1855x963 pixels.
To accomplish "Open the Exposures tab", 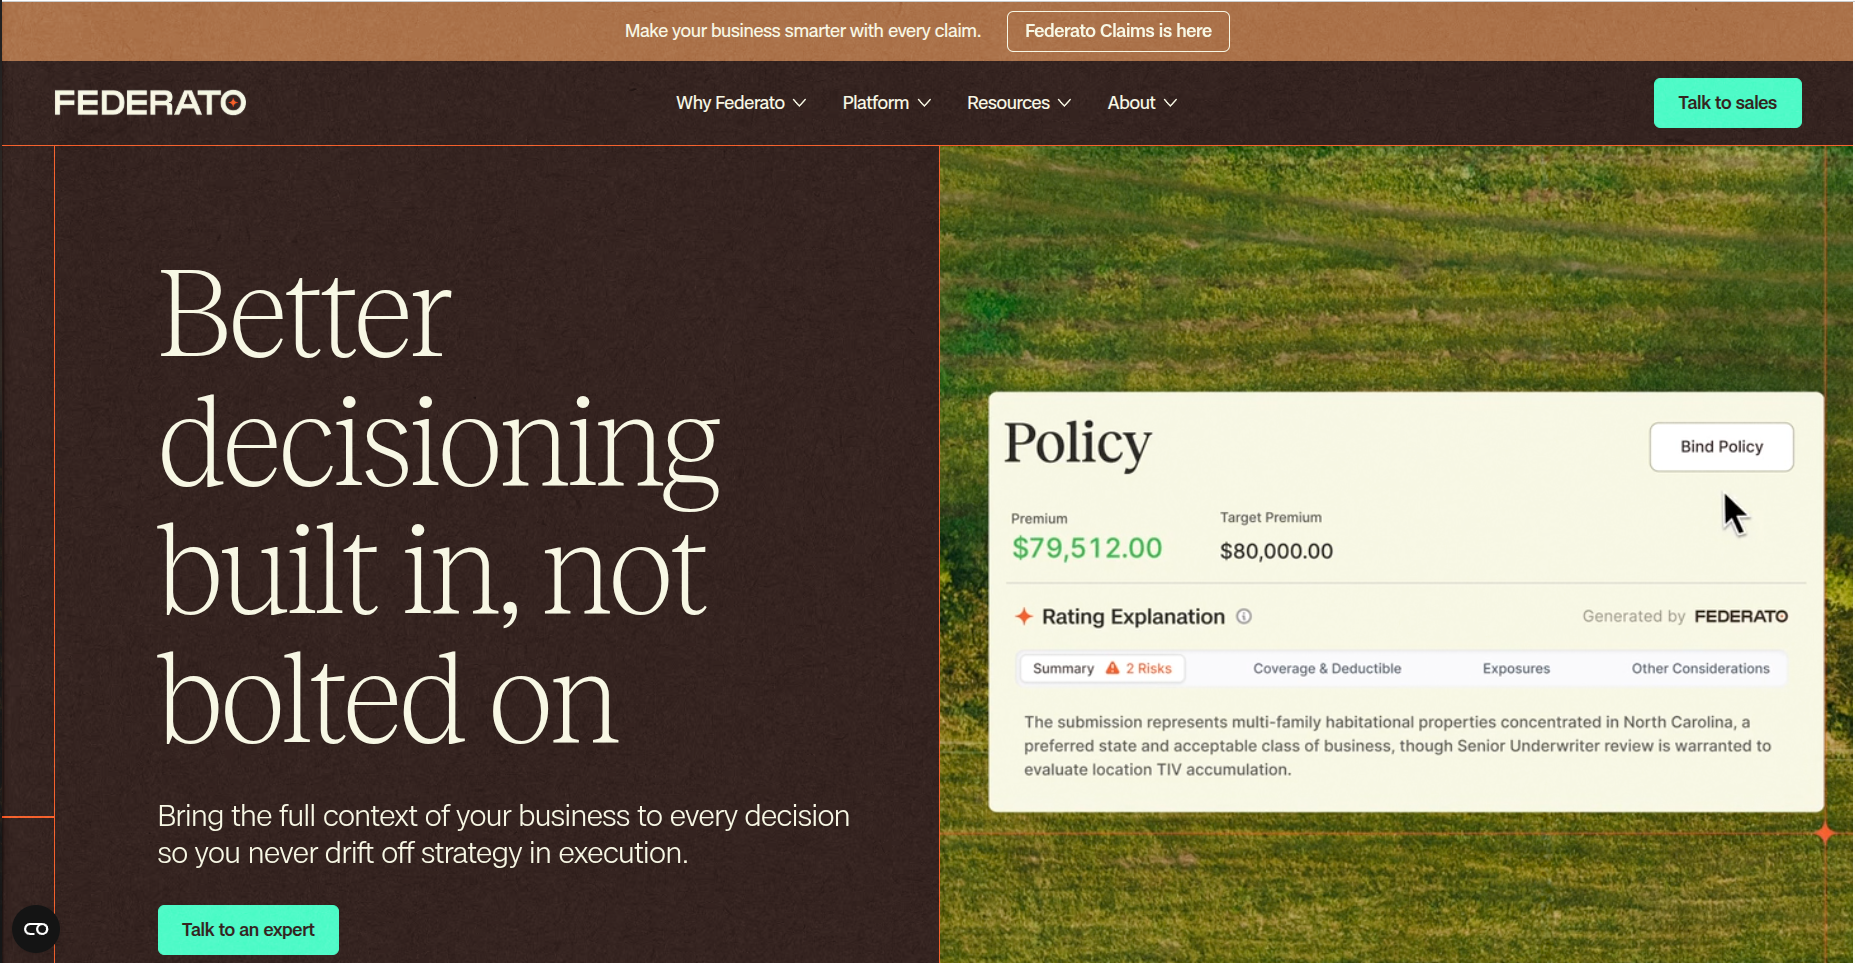I will point(1516,668).
